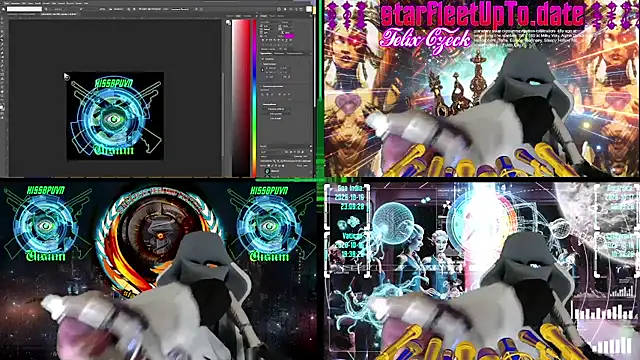Open the File menu in Photoshop

click(7, 3)
